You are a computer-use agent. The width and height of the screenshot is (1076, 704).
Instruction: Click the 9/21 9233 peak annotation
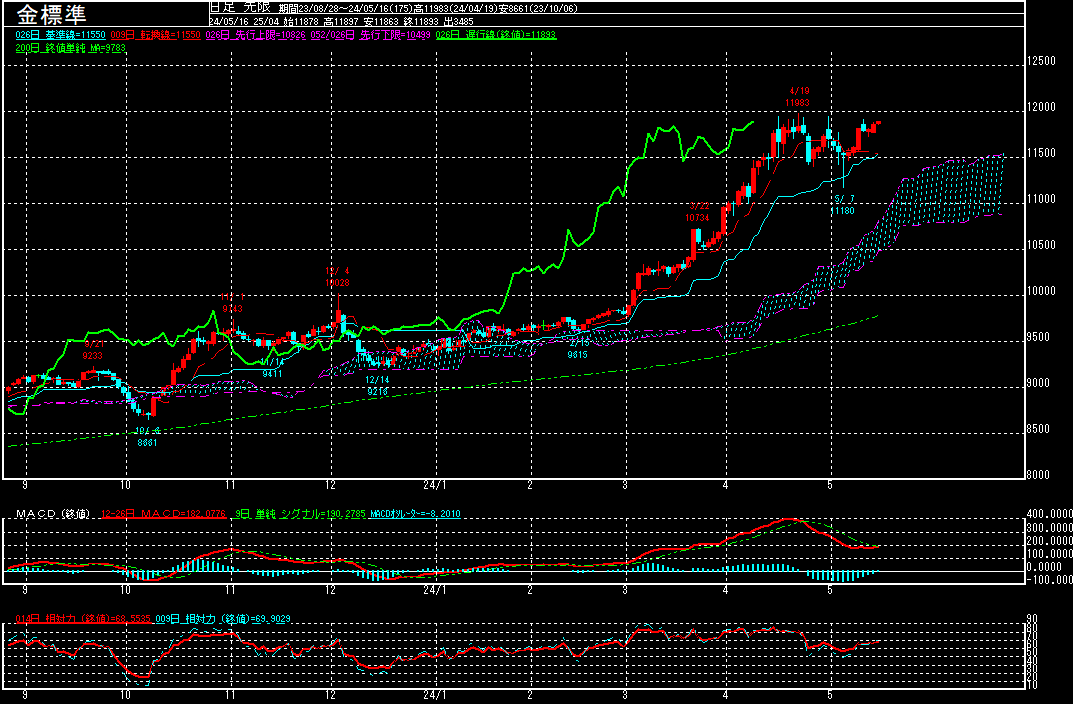93,350
